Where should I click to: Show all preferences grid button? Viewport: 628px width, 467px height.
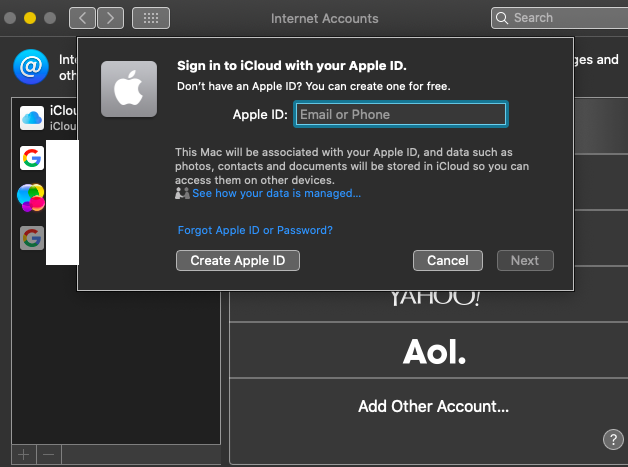click(151, 18)
